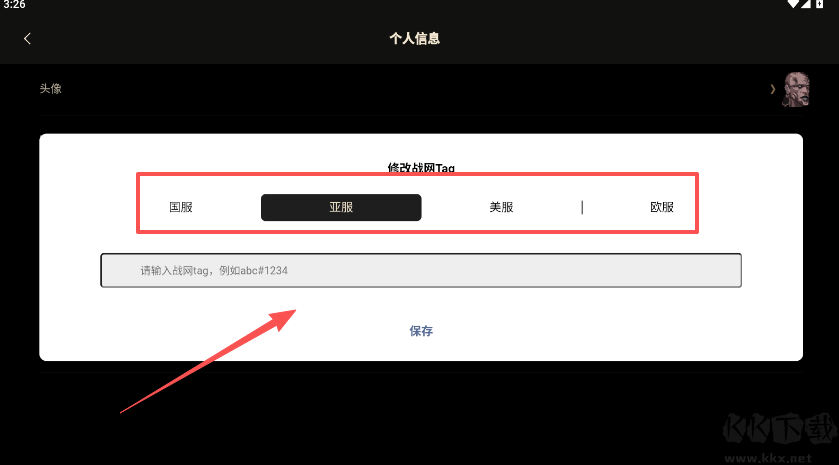The image size is (839, 465).
Task: Tap the cellular signal status icon
Action: [x=805, y=4]
